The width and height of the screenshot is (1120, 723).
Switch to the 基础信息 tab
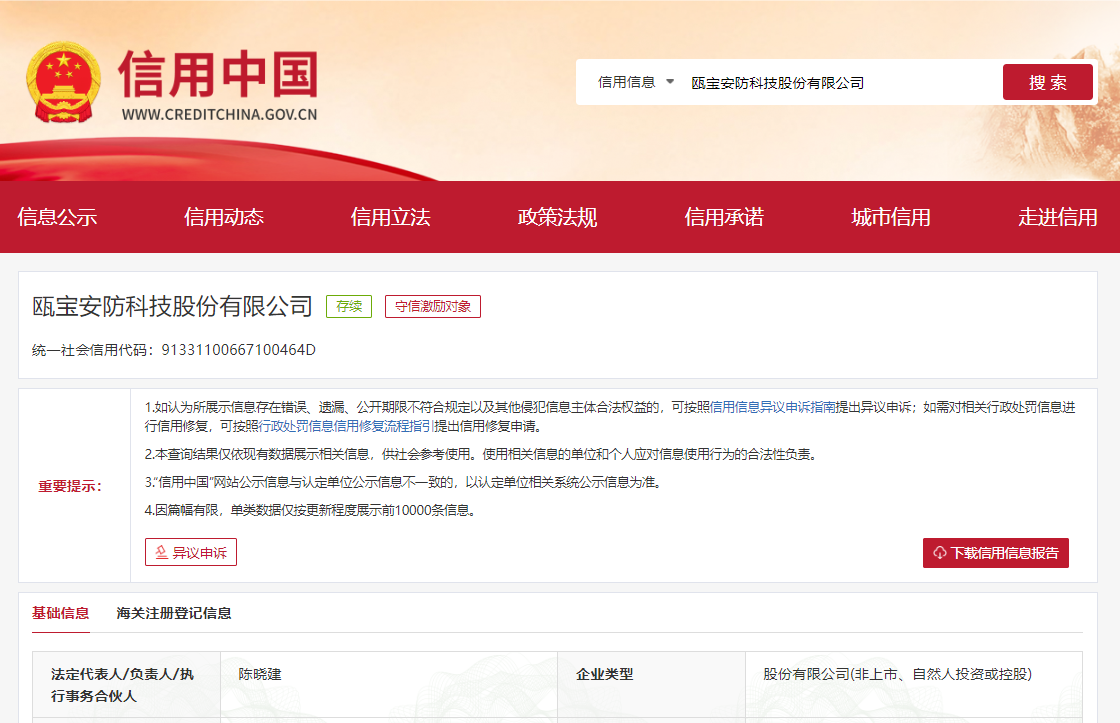(x=61, y=613)
